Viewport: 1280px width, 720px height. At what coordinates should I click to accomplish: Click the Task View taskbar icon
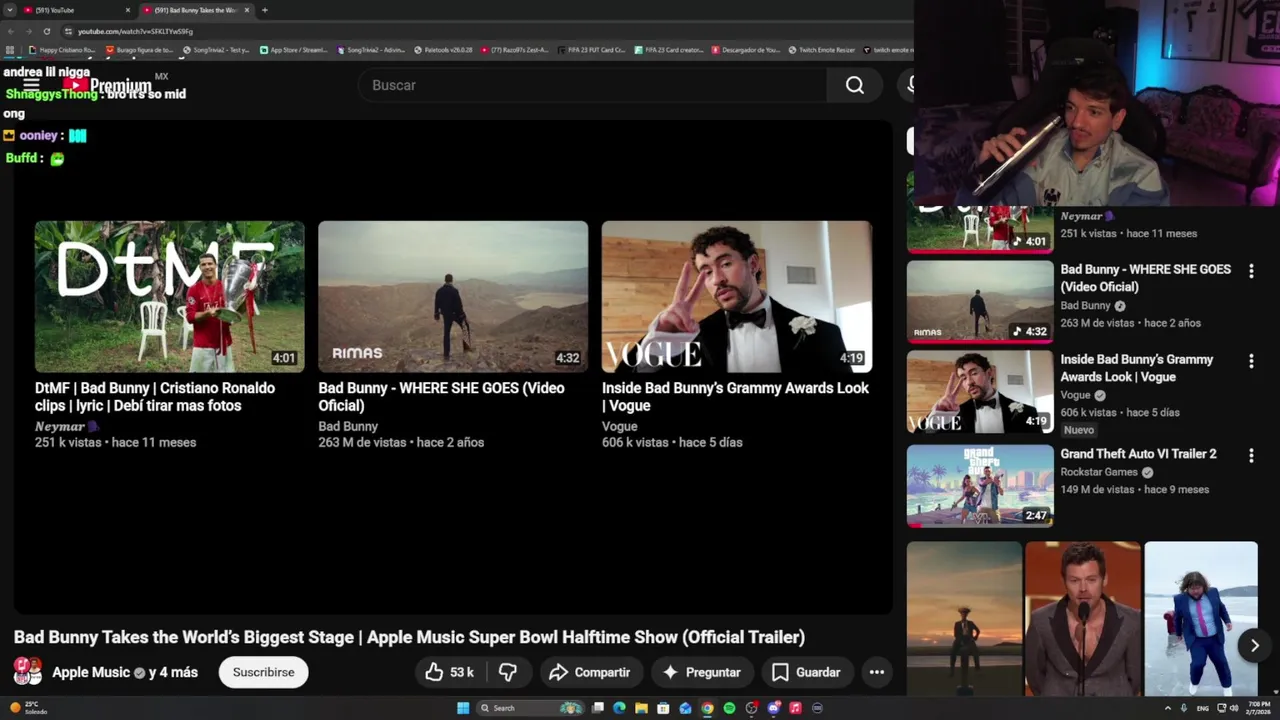pos(597,708)
